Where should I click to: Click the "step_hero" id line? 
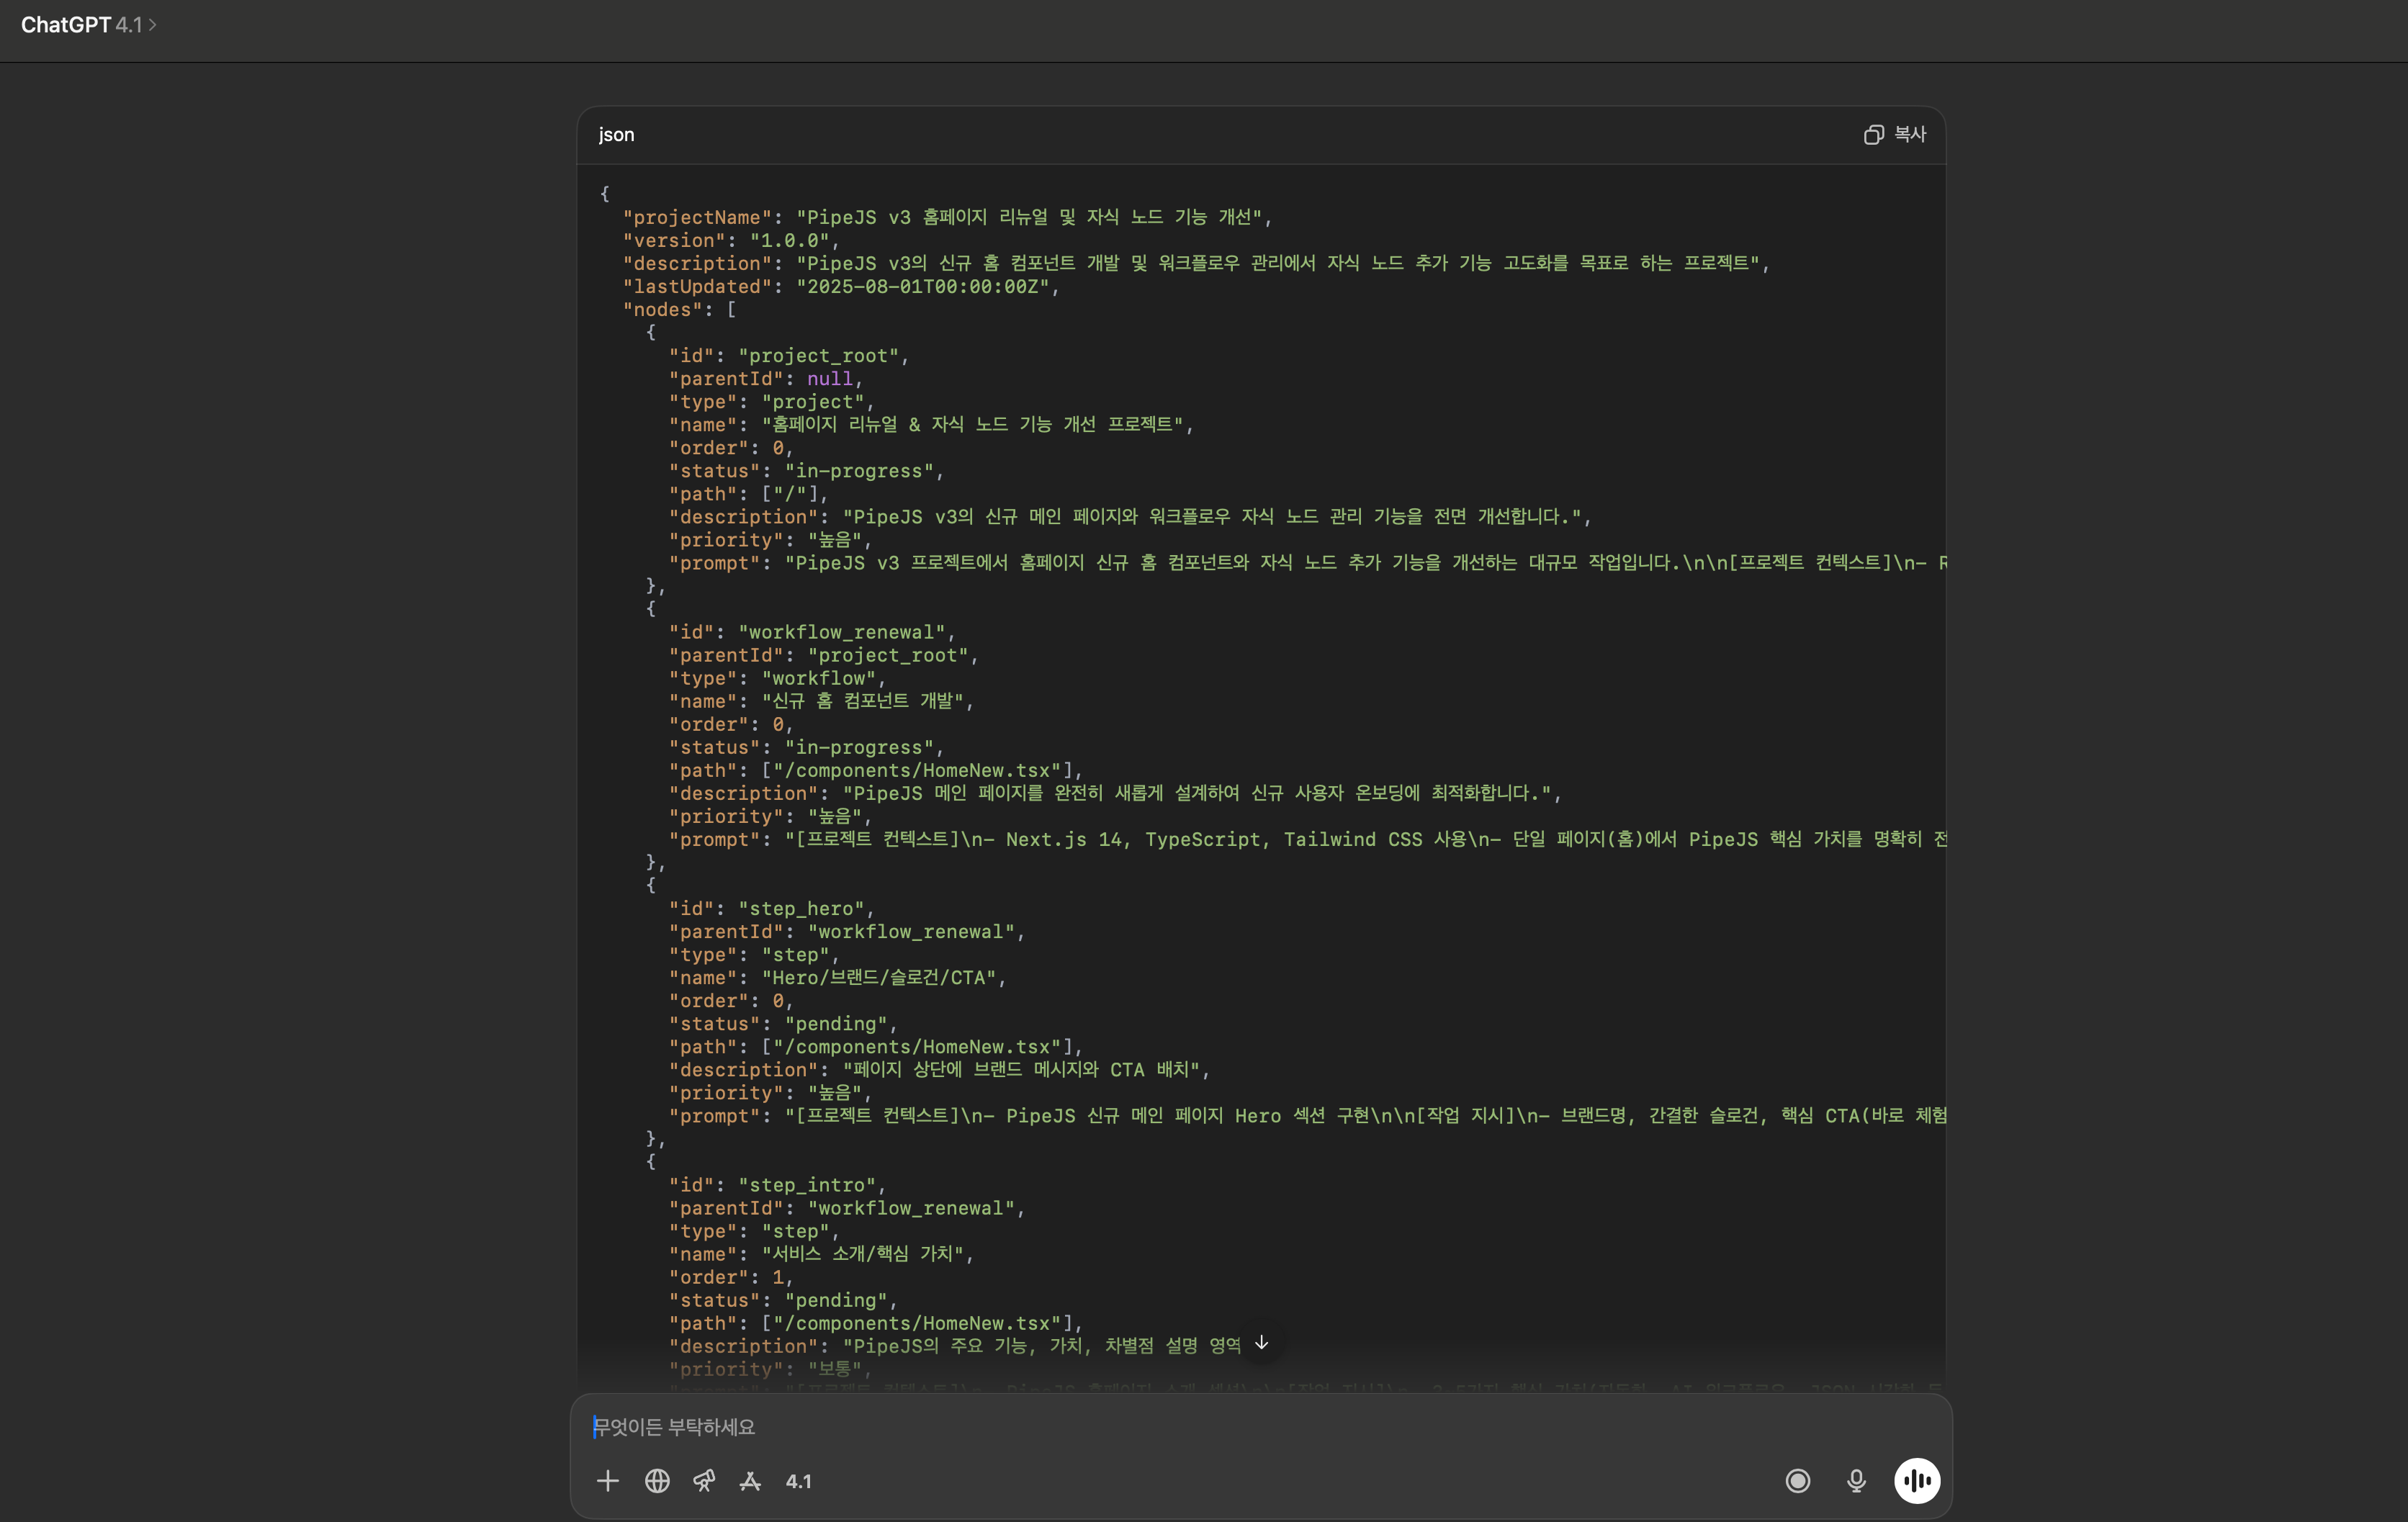pos(770,908)
